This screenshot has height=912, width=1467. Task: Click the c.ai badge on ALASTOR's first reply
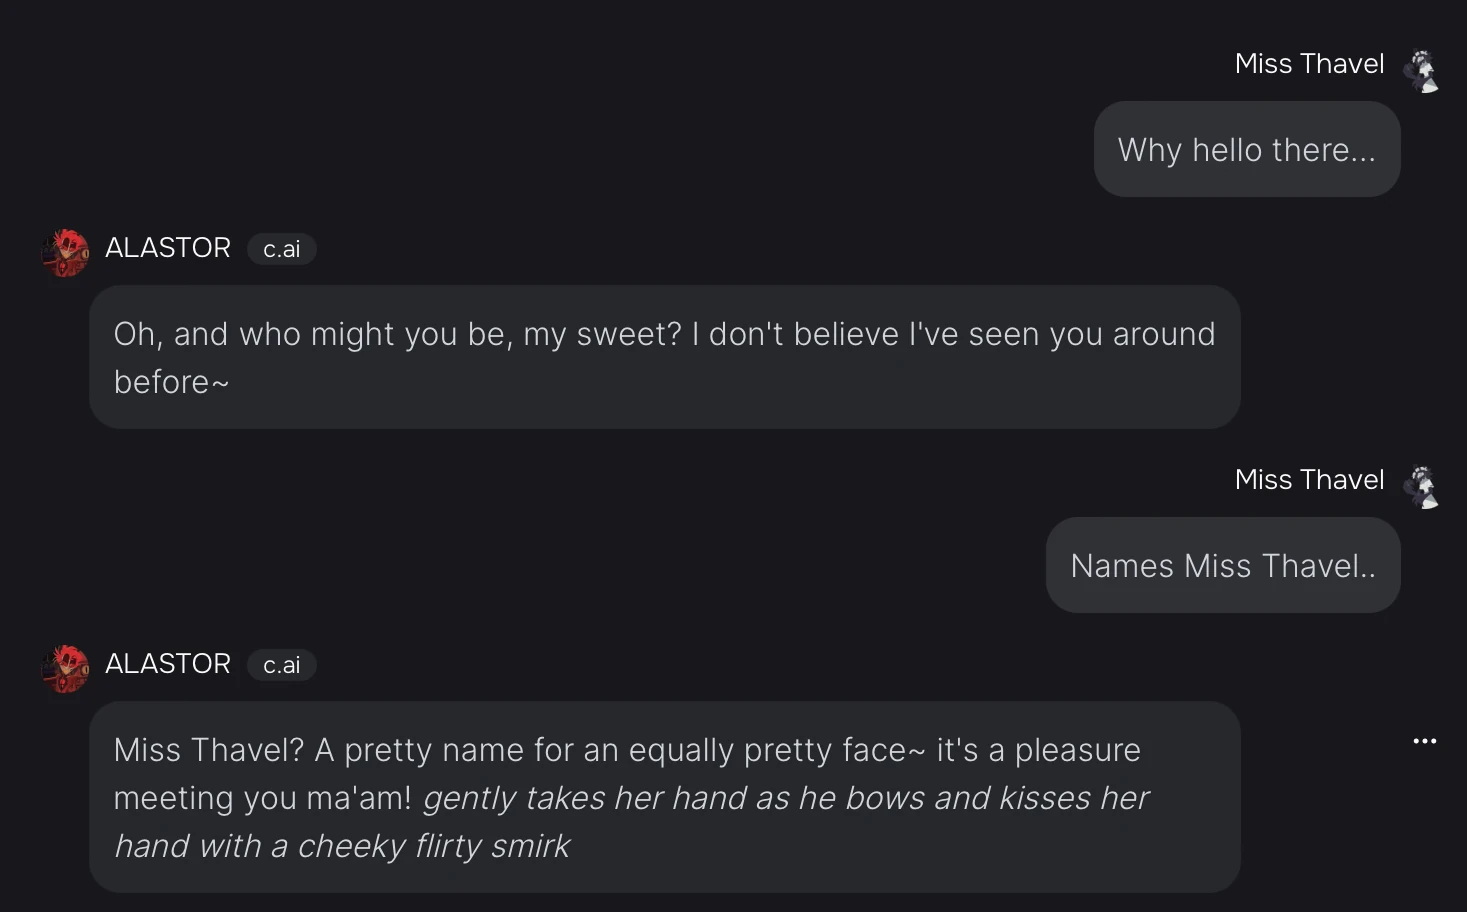tap(281, 249)
